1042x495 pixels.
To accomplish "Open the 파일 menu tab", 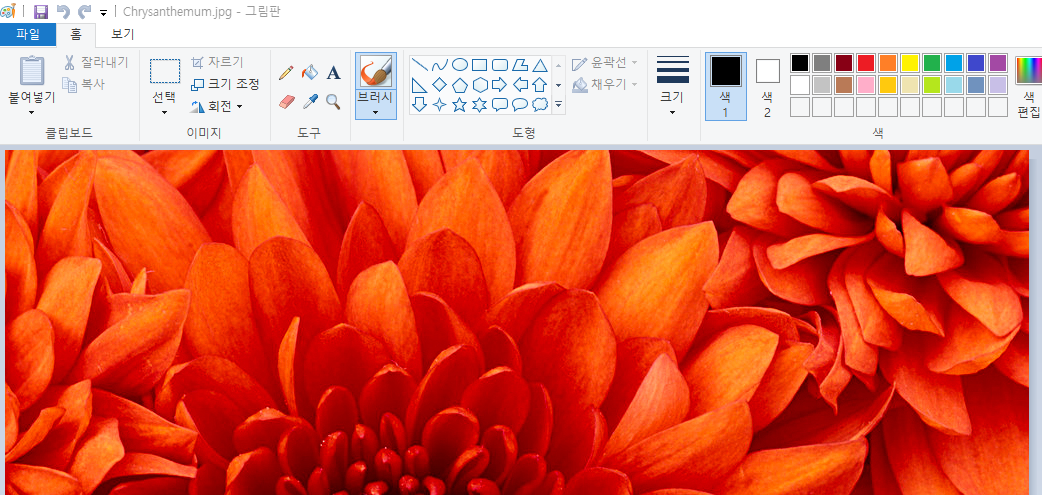I will (28, 35).
